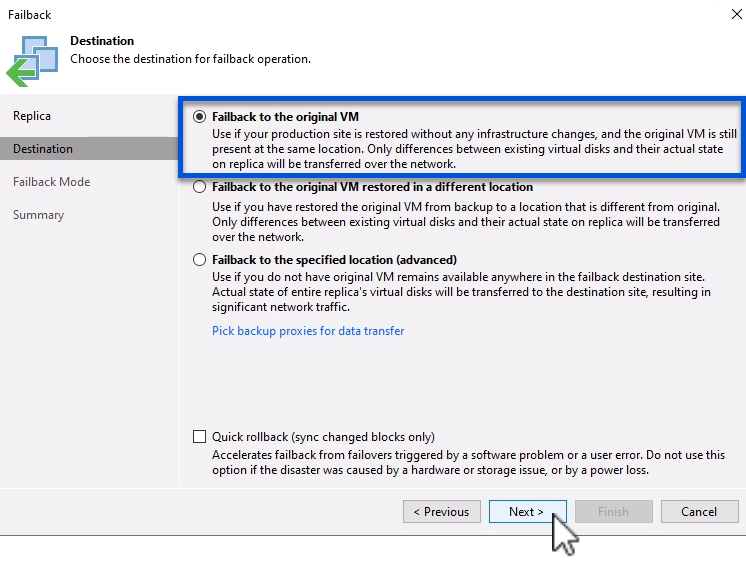Select the Destination step in sidebar
The height and width of the screenshot is (562, 746).
tap(43, 149)
